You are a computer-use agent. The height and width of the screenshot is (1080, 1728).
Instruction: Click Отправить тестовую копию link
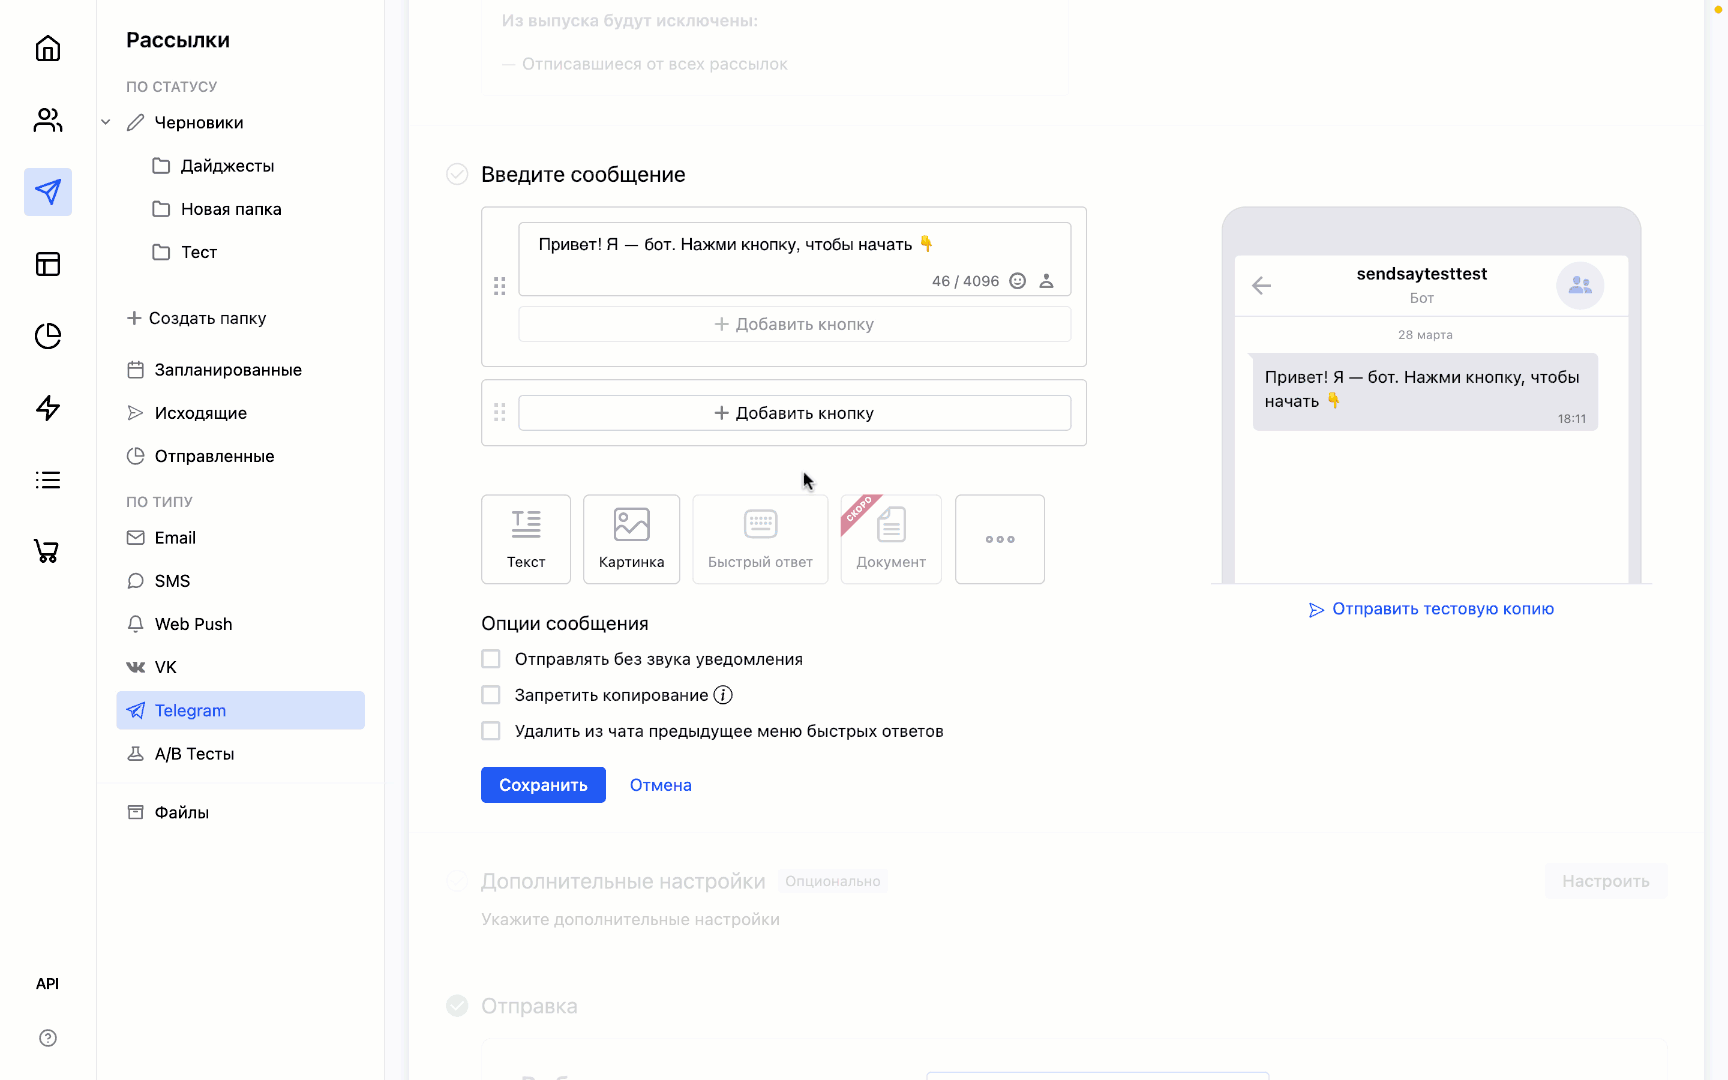(1442, 609)
